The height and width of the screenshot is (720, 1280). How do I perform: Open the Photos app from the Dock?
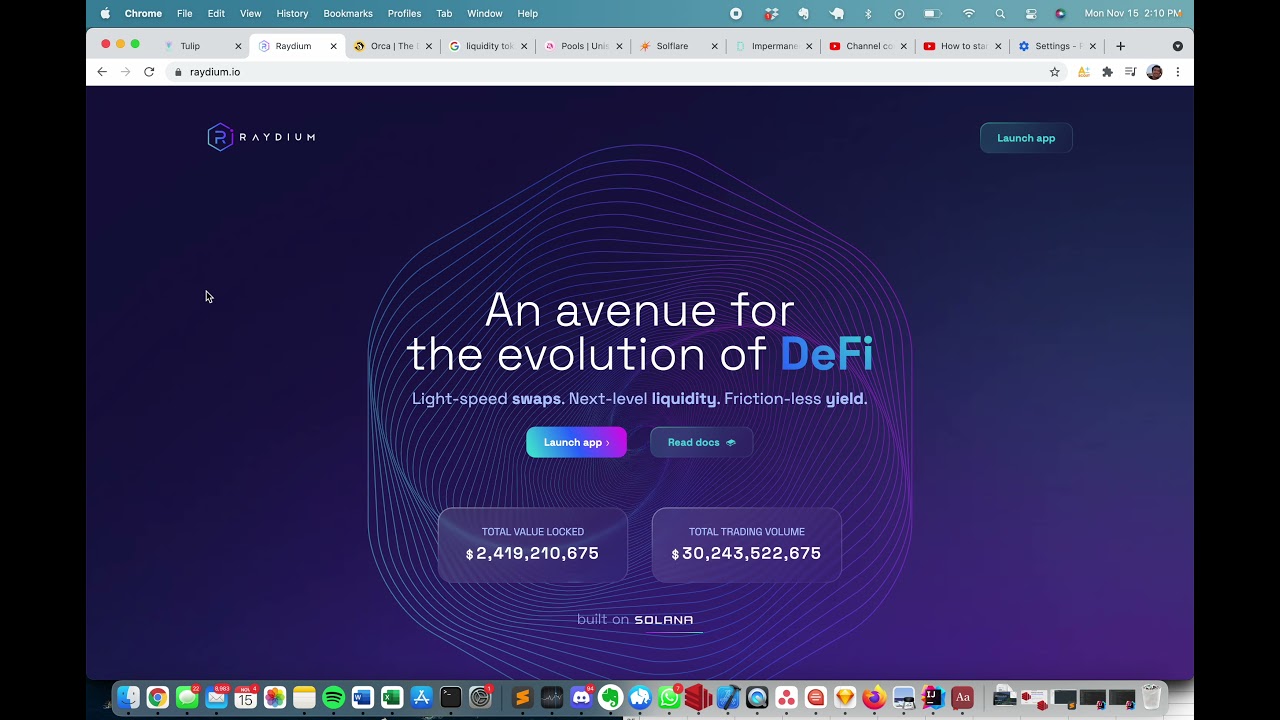[275, 697]
